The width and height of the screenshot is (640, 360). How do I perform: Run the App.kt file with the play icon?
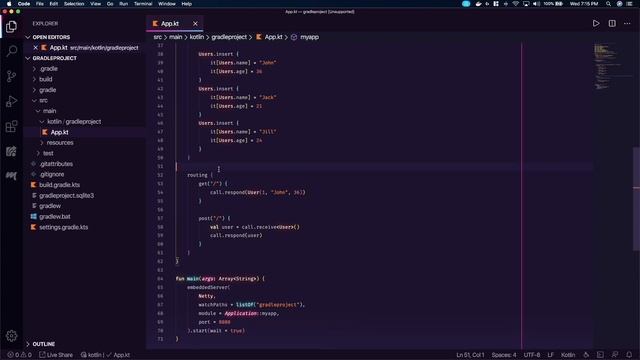(596, 23)
